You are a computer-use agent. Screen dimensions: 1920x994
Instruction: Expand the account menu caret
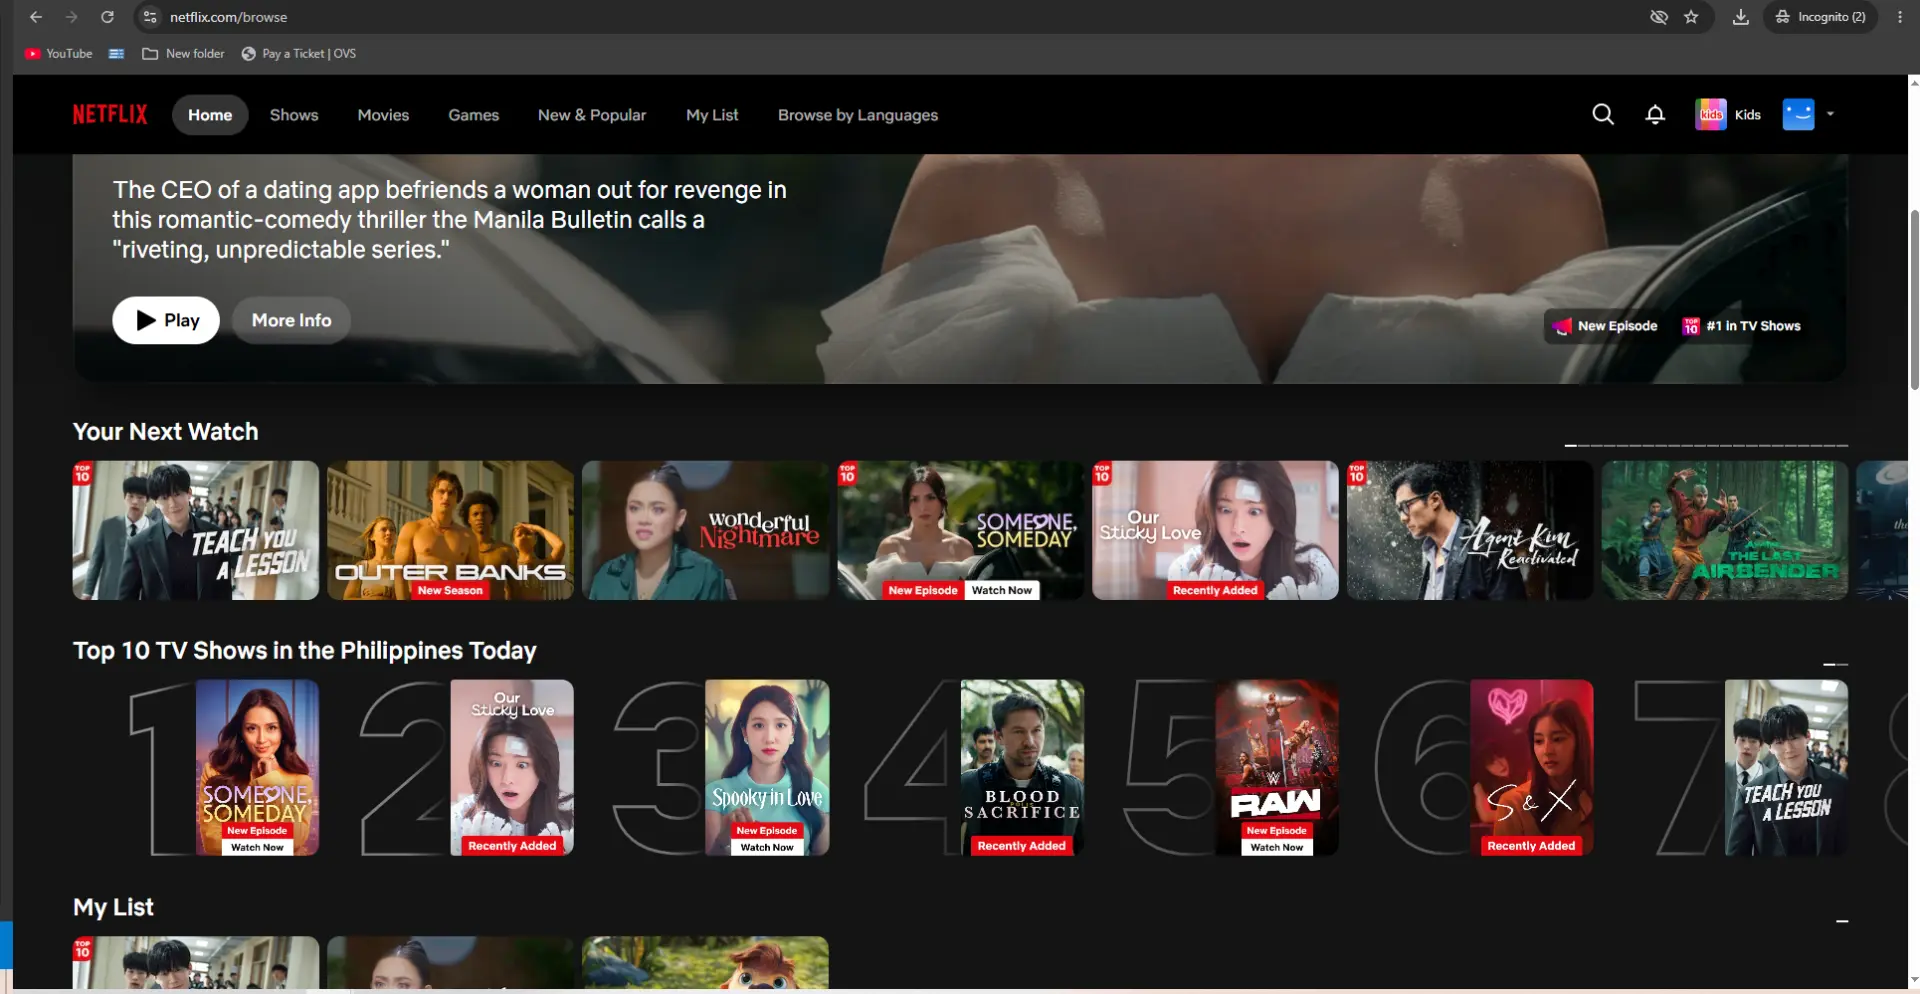(1830, 114)
